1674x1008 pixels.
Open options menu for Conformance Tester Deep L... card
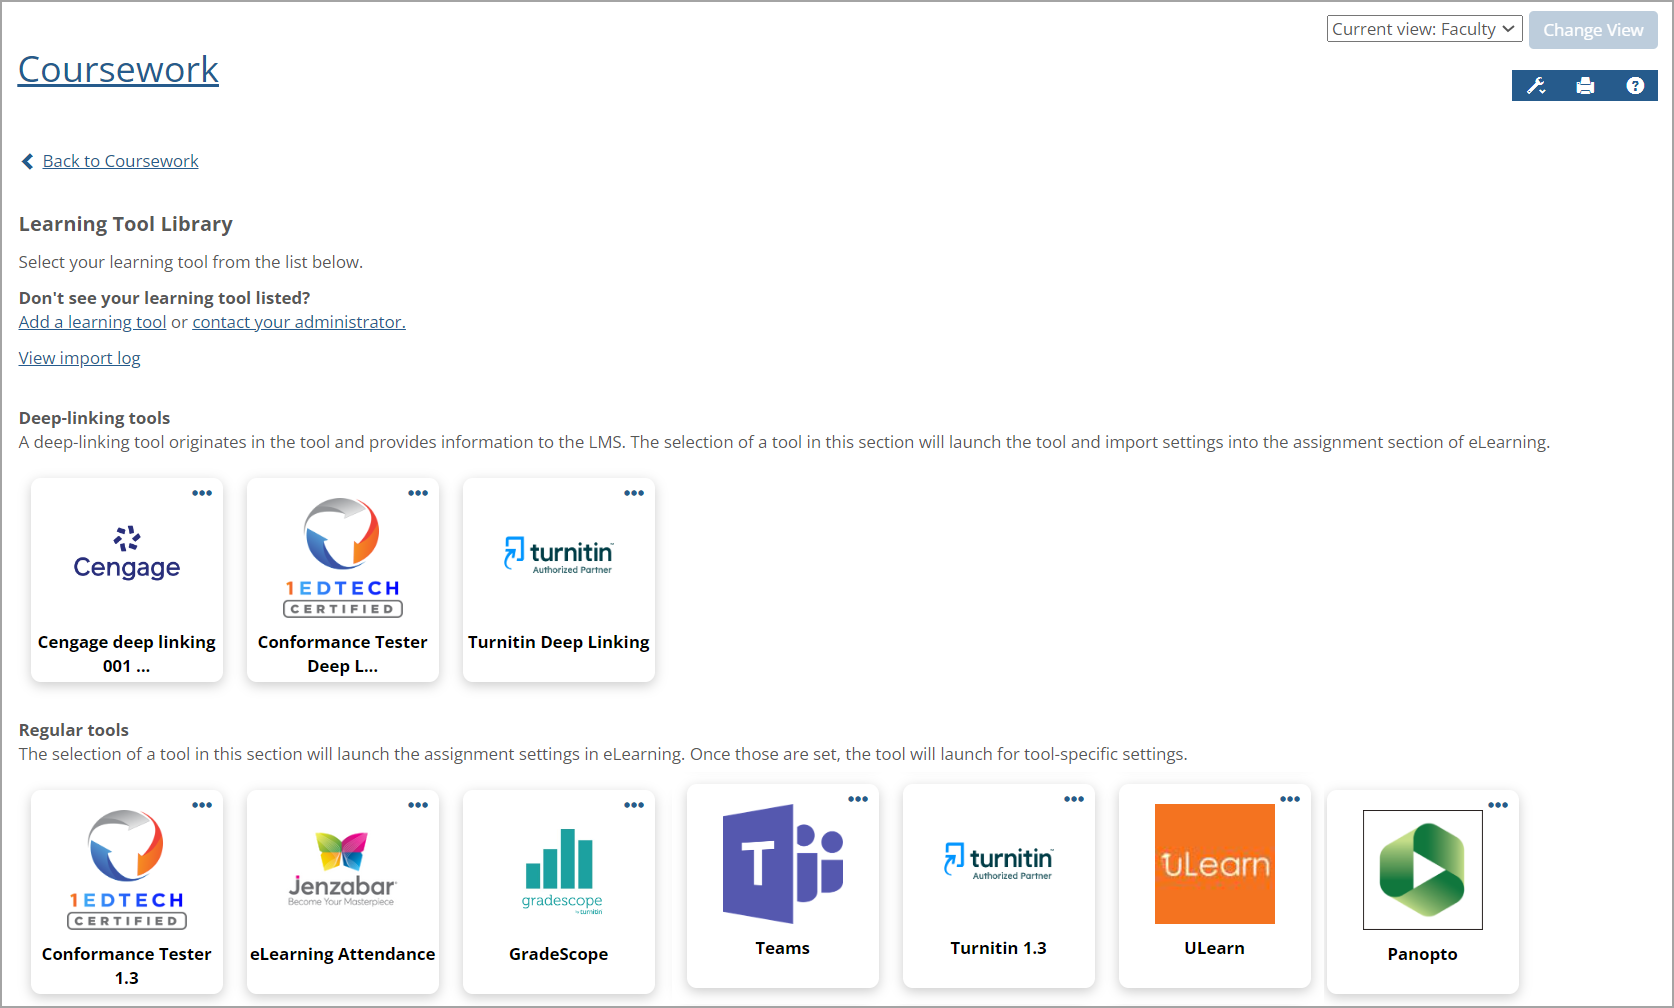click(418, 493)
